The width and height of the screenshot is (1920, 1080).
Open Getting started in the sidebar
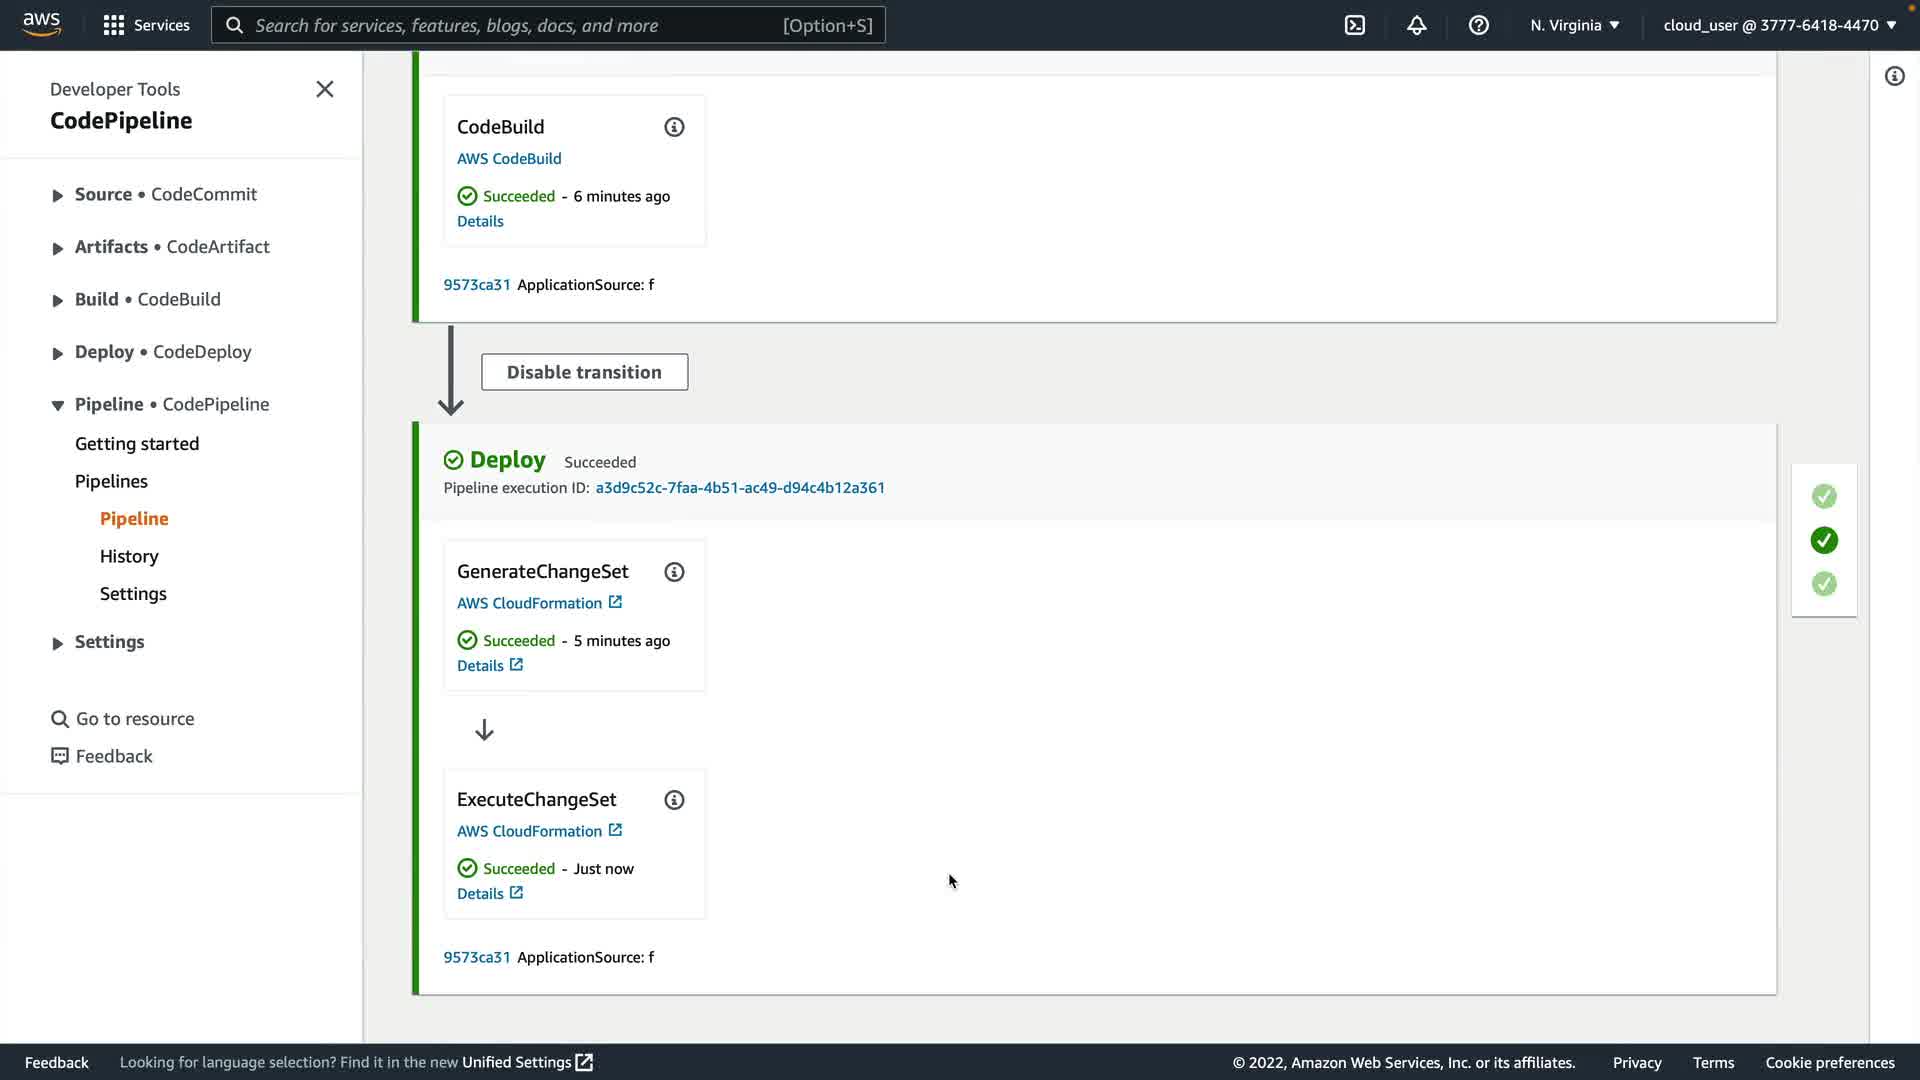[x=137, y=444]
